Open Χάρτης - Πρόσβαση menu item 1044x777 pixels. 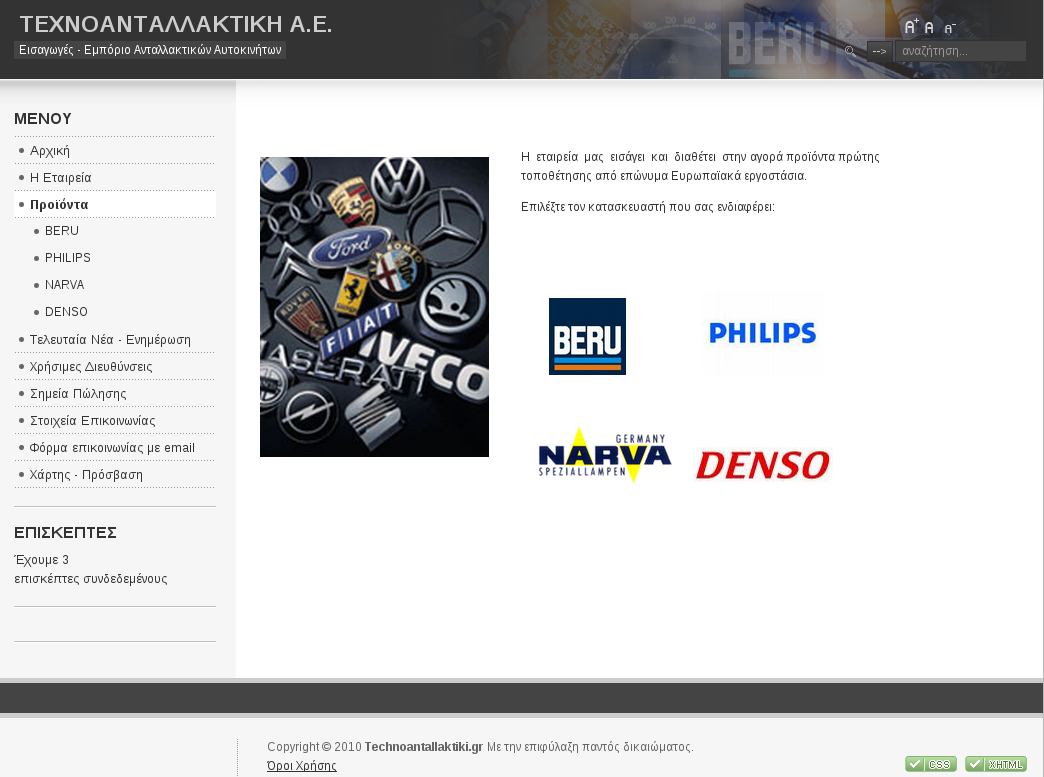tap(115, 475)
